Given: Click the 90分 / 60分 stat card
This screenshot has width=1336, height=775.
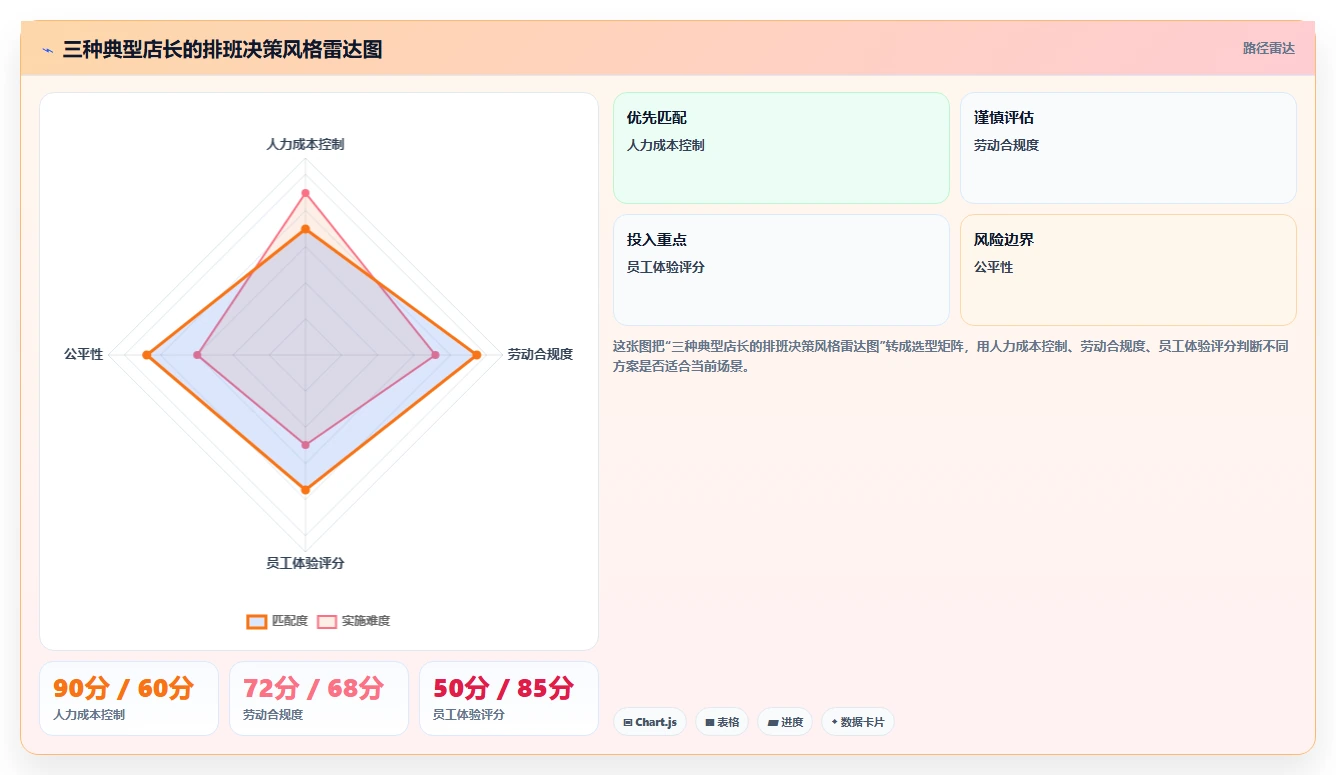Looking at the screenshot, I should (x=129, y=698).
